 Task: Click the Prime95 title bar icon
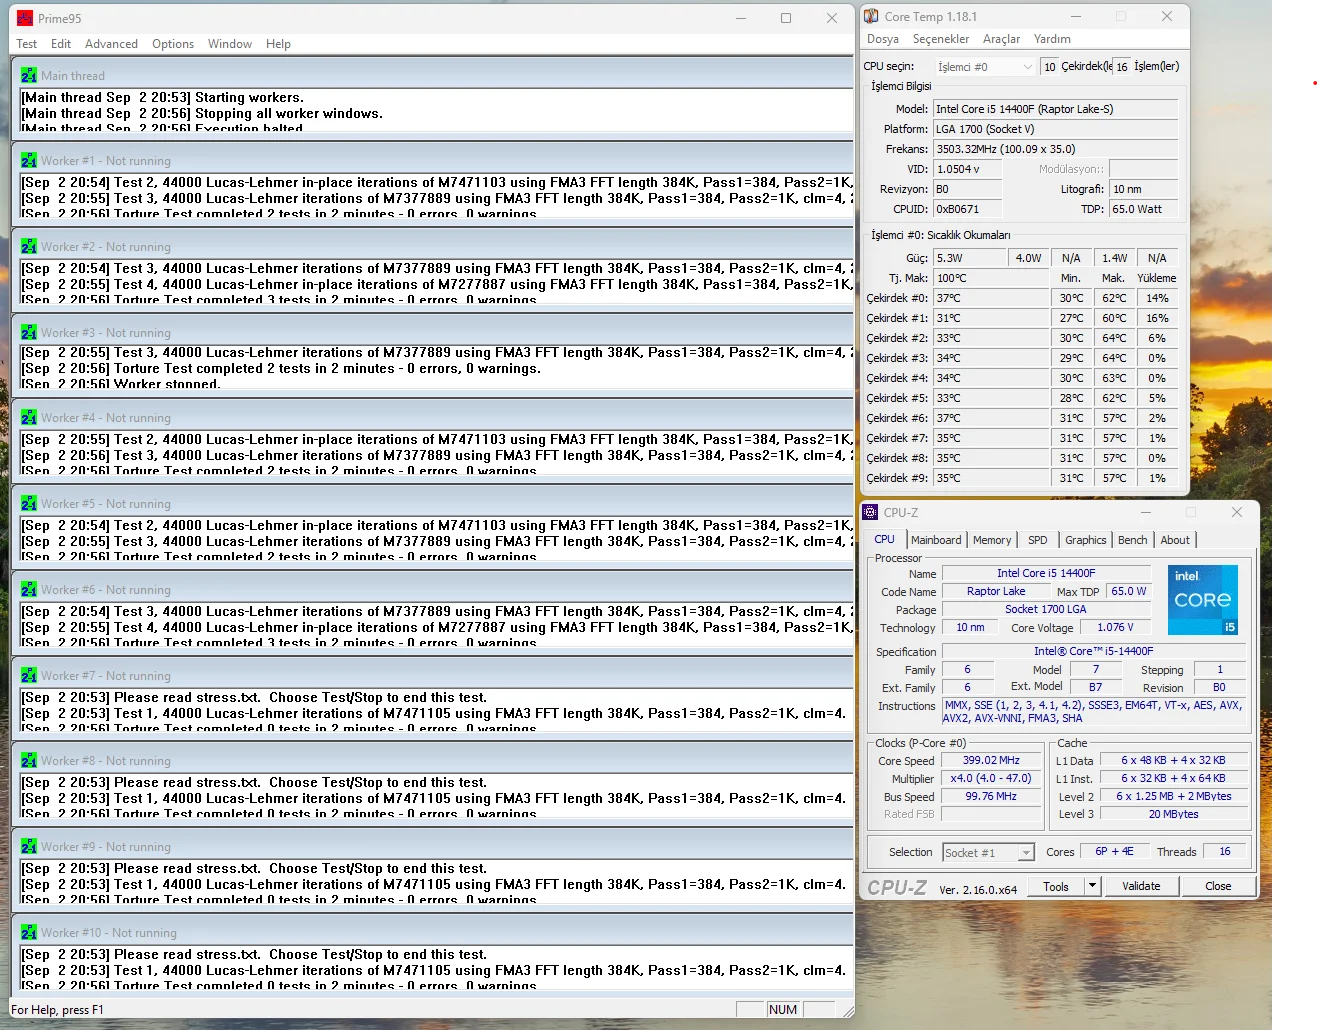click(x=25, y=18)
